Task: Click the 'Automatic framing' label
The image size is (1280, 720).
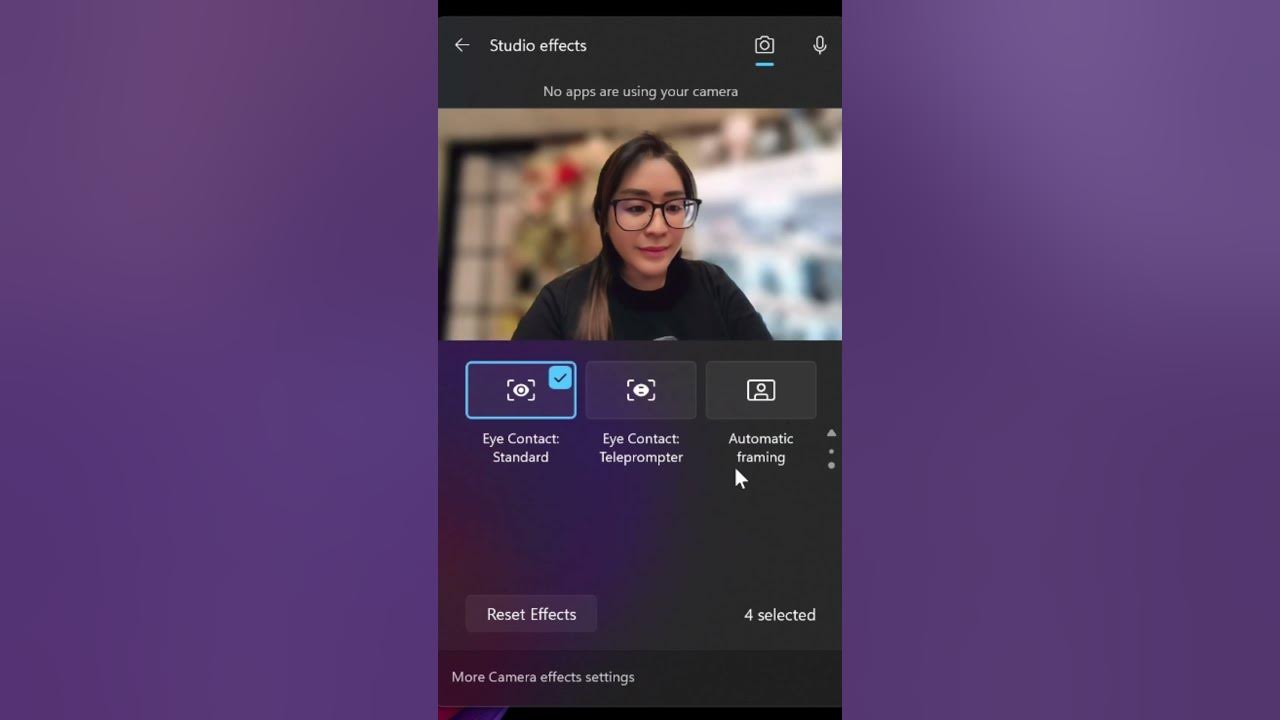Action: pos(761,448)
